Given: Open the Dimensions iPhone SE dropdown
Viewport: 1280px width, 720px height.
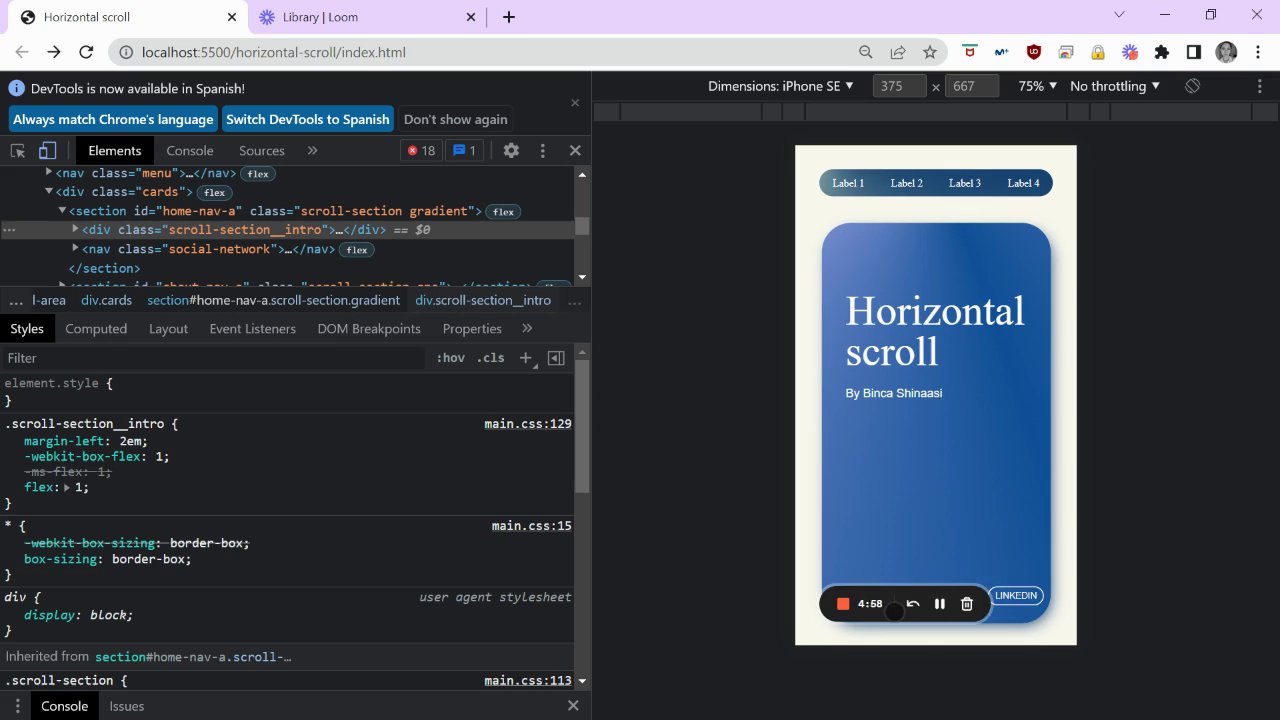Looking at the screenshot, I should point(781,86).
